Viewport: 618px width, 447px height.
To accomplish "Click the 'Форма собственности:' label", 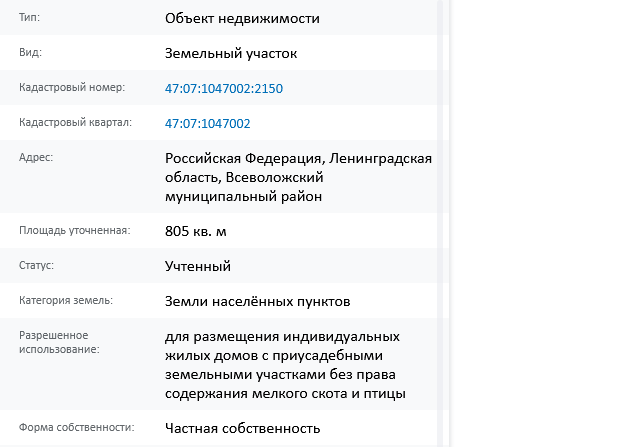I will tap(76, 427).
